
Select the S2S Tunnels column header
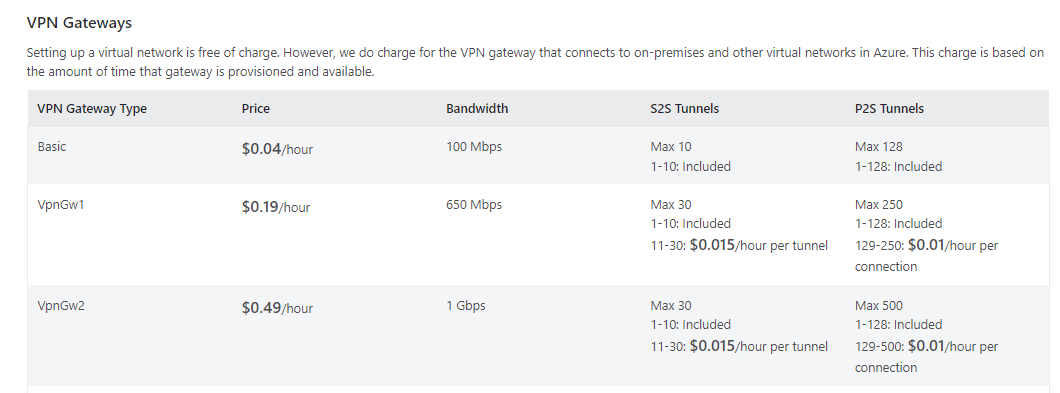tap(684, 108)
